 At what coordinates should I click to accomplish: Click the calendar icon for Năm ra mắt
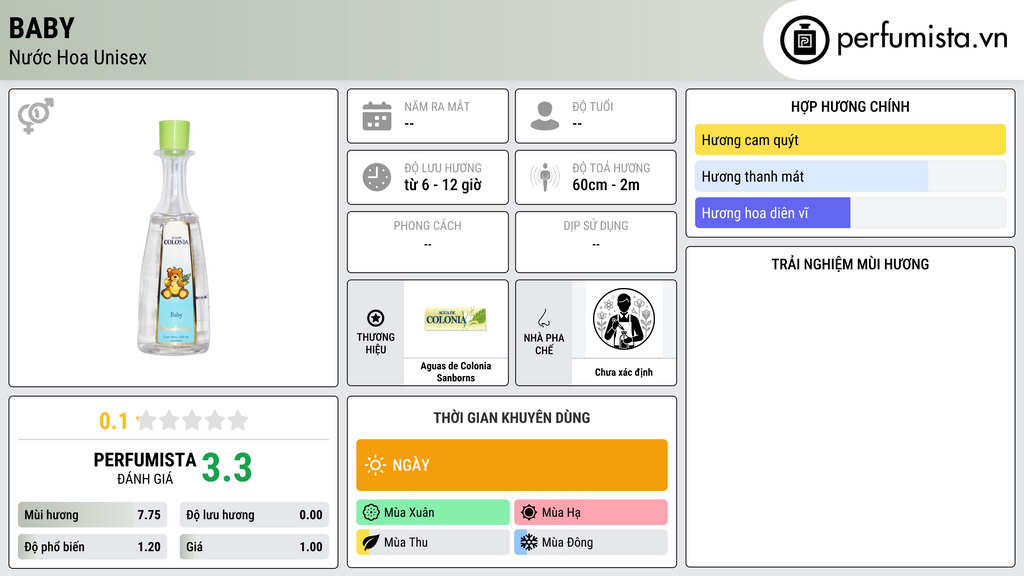377,116
